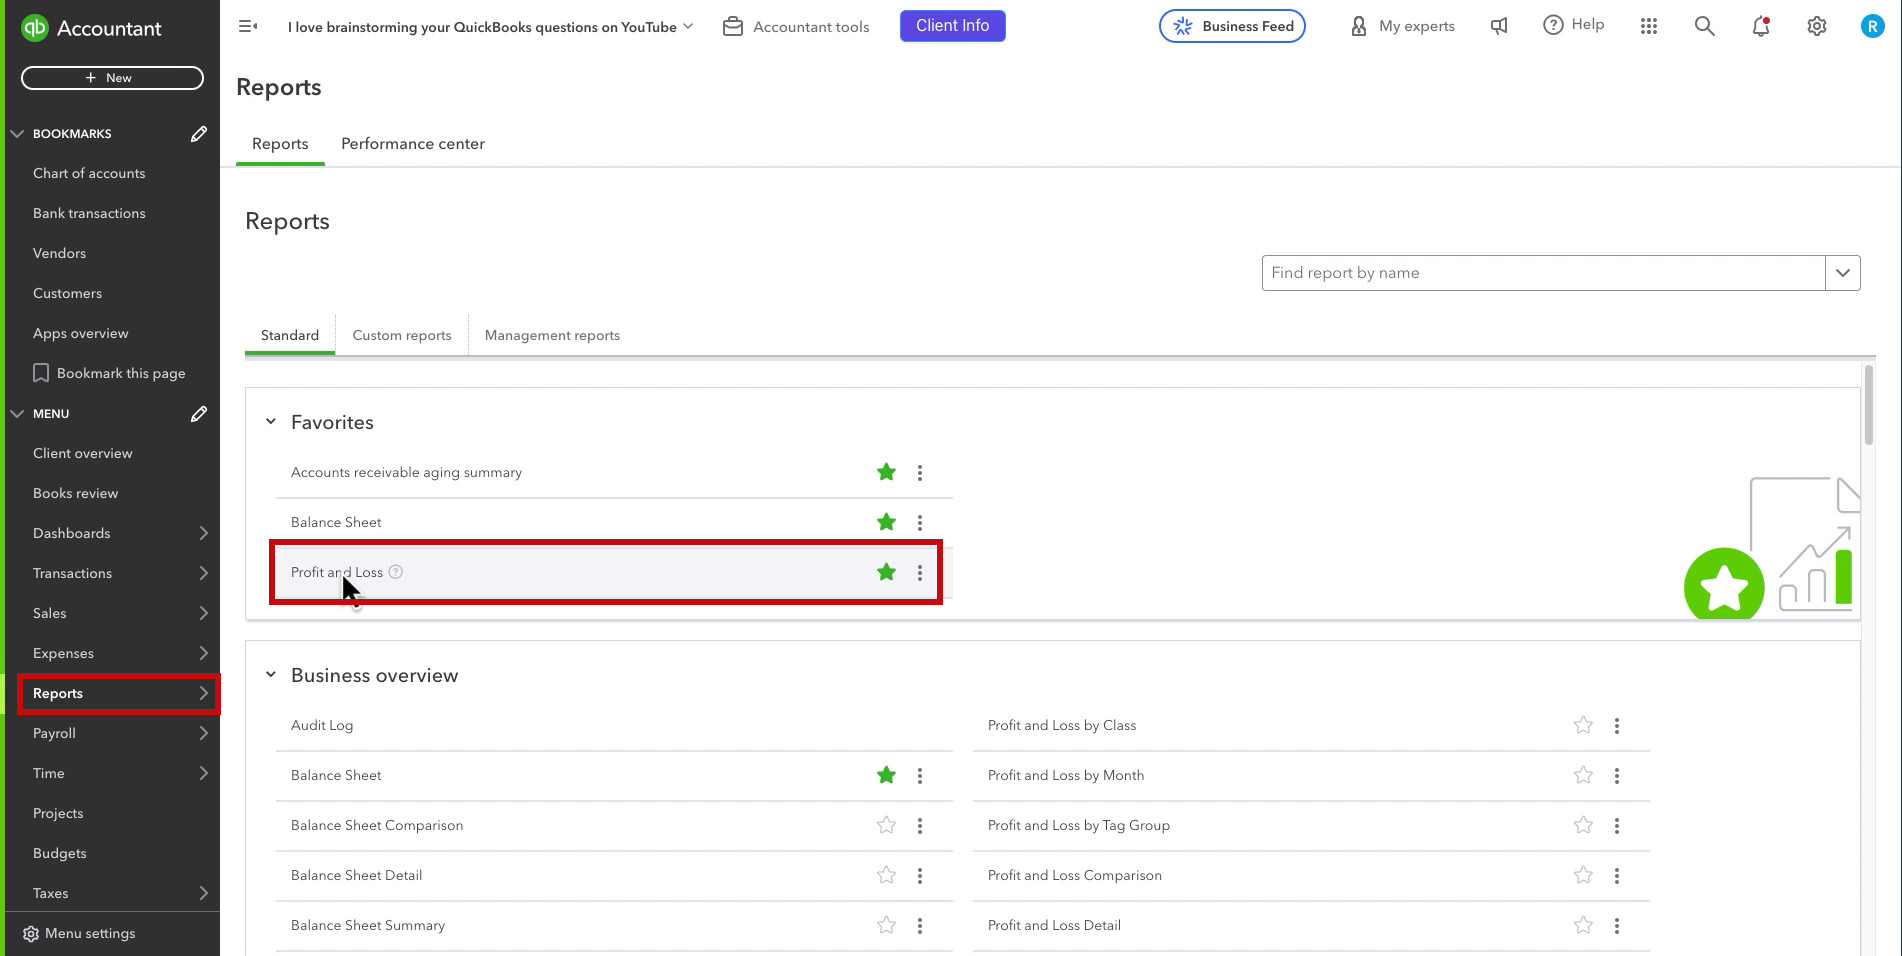Switch to the Management reports tab
Viewport: 1902px width, 956px height.
click(x=552, y=335)
